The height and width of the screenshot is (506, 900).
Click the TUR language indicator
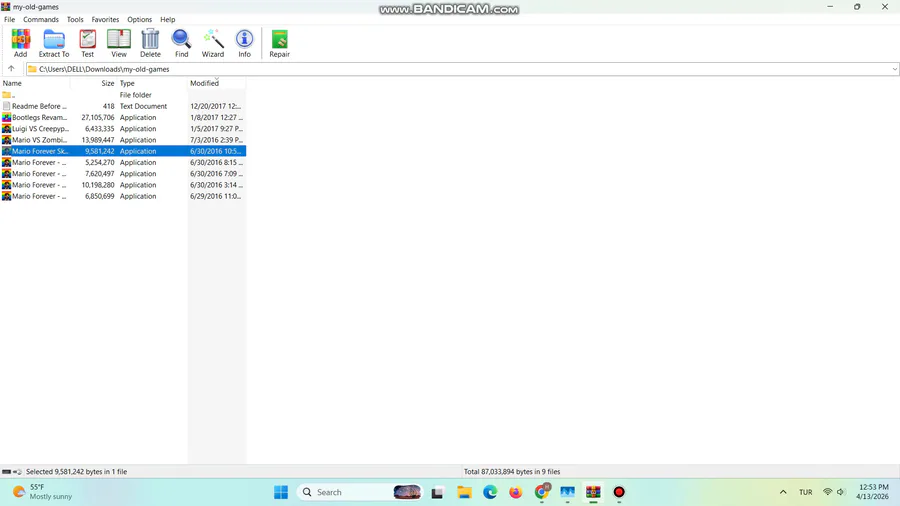pos(805,492)
